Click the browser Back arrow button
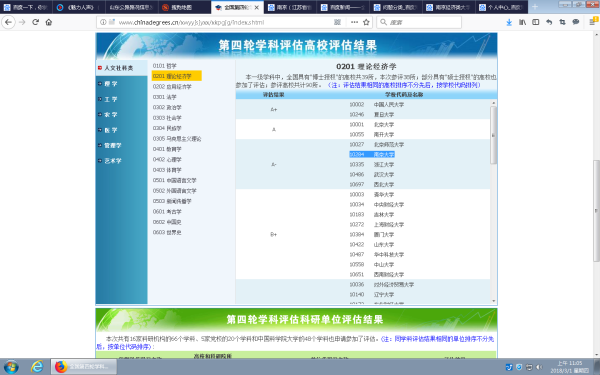Screen dimensions: 600x375 (8, 22)
